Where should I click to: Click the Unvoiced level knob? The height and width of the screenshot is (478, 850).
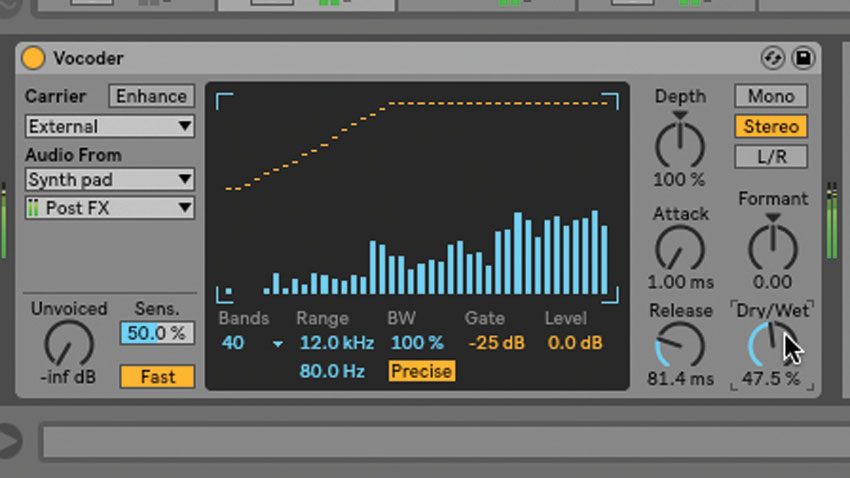[68, 344]
